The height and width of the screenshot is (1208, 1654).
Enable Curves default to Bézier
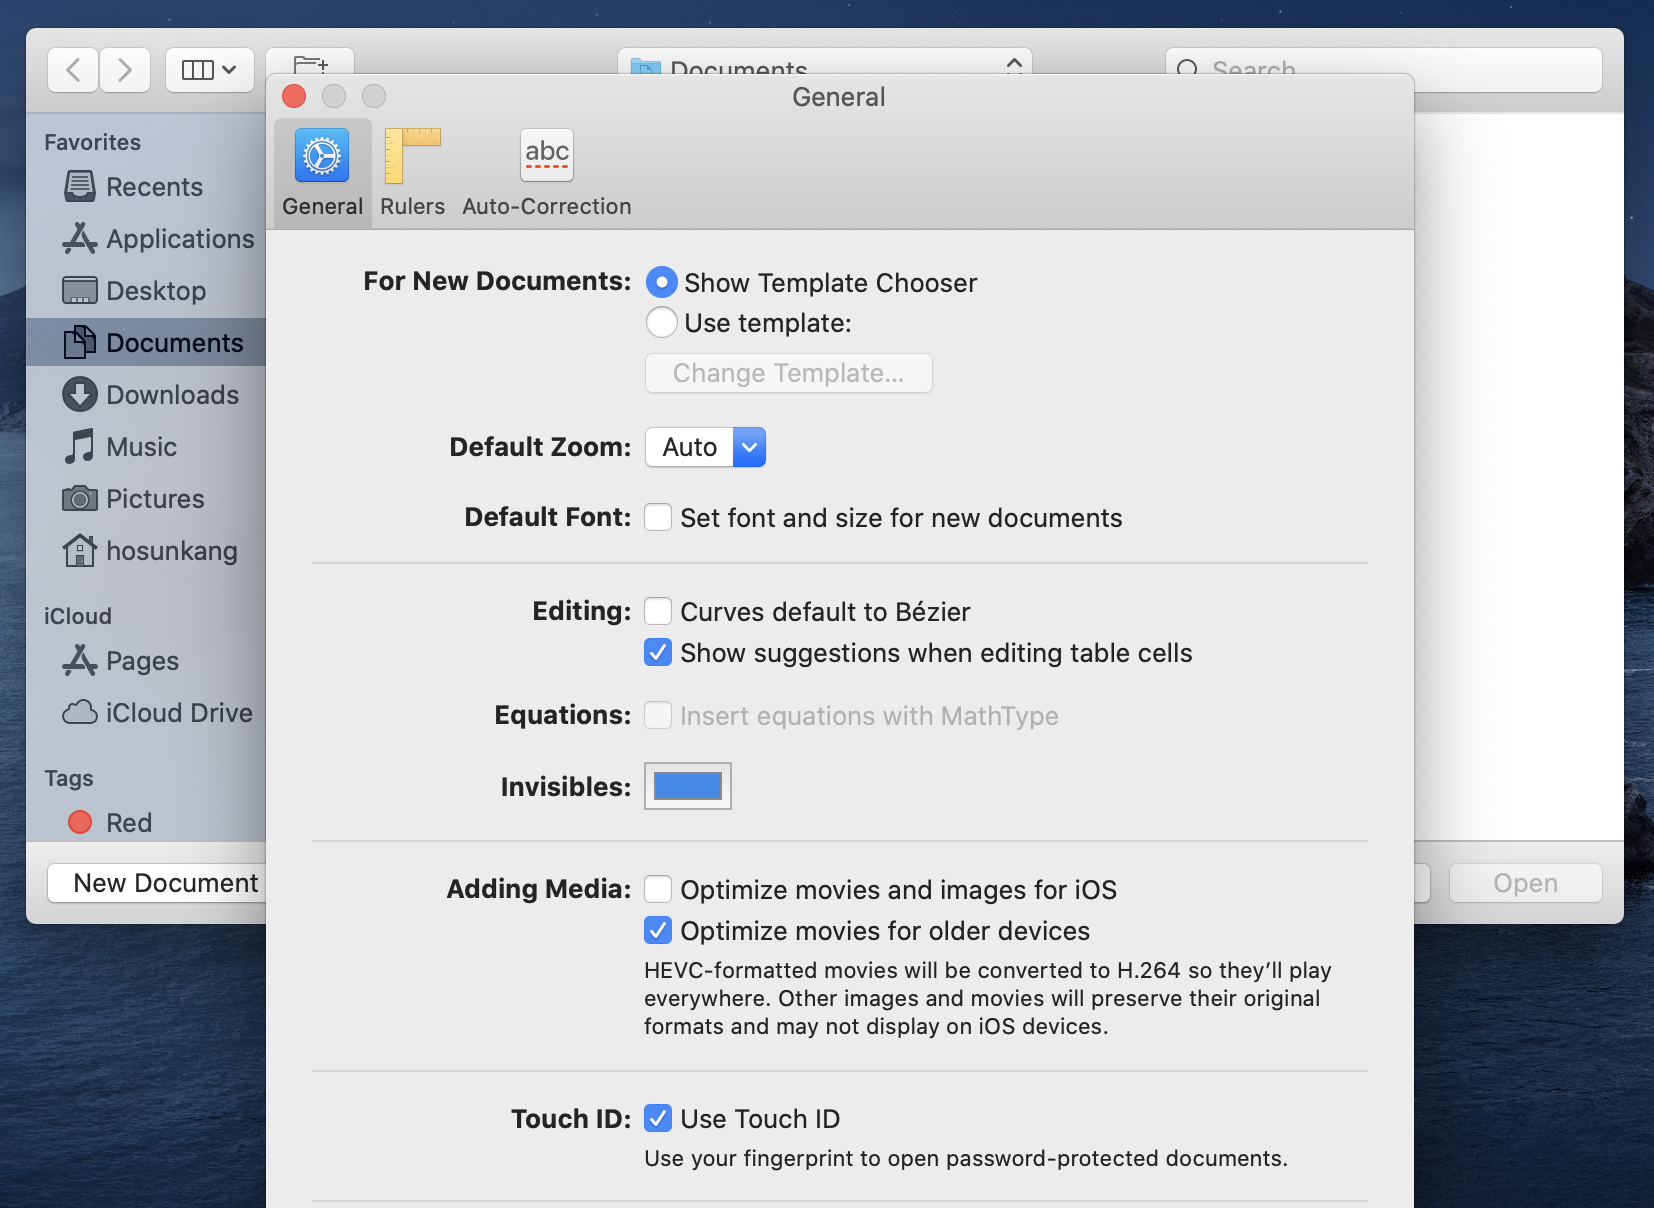point(658,611)
